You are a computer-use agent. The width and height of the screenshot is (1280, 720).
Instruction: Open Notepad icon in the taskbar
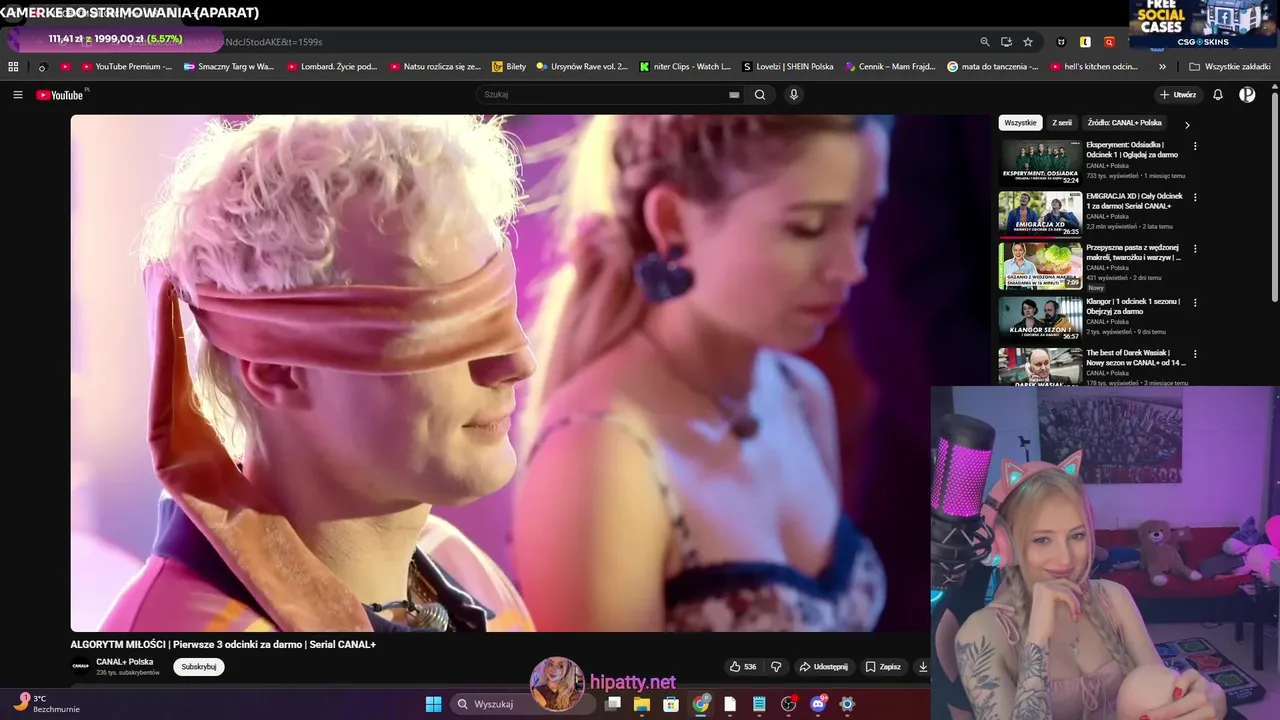[x=759, y=704]
